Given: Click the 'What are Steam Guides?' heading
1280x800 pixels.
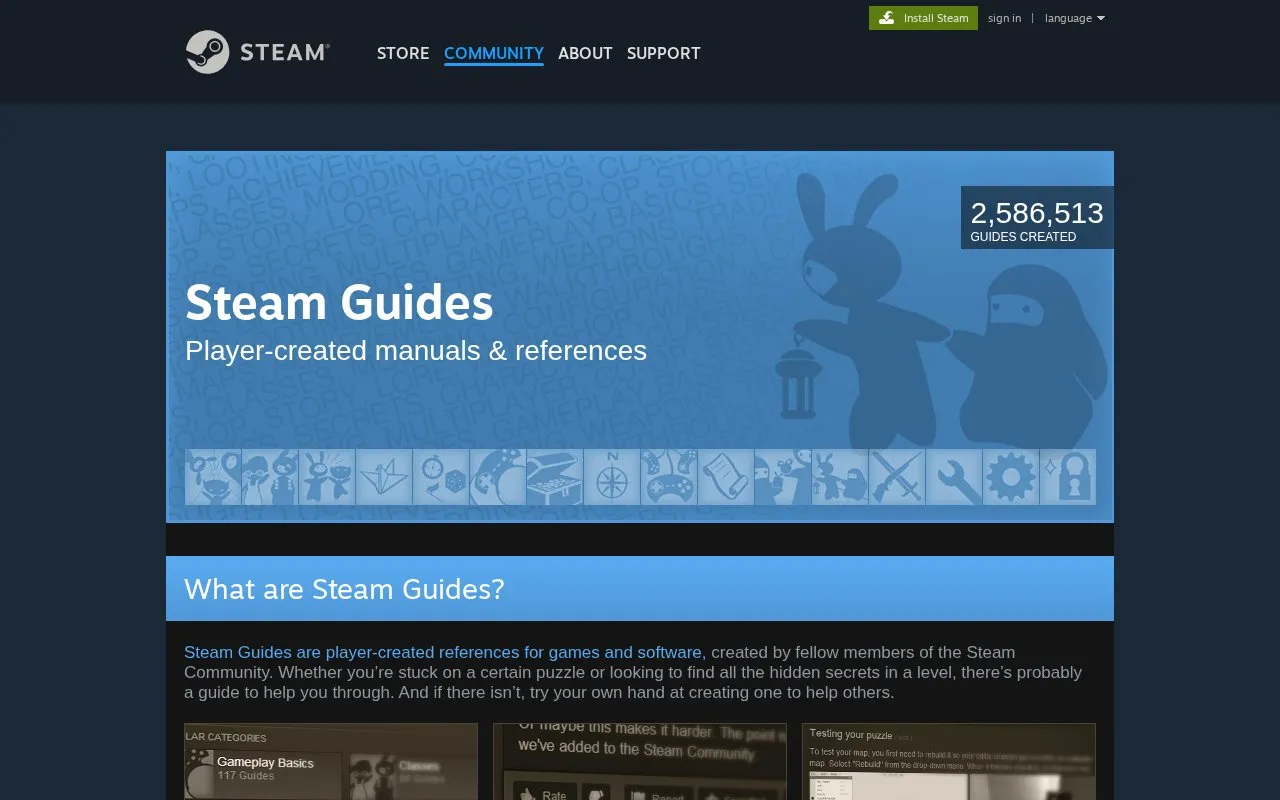Looking at the screenshot, I should point(344,589).
